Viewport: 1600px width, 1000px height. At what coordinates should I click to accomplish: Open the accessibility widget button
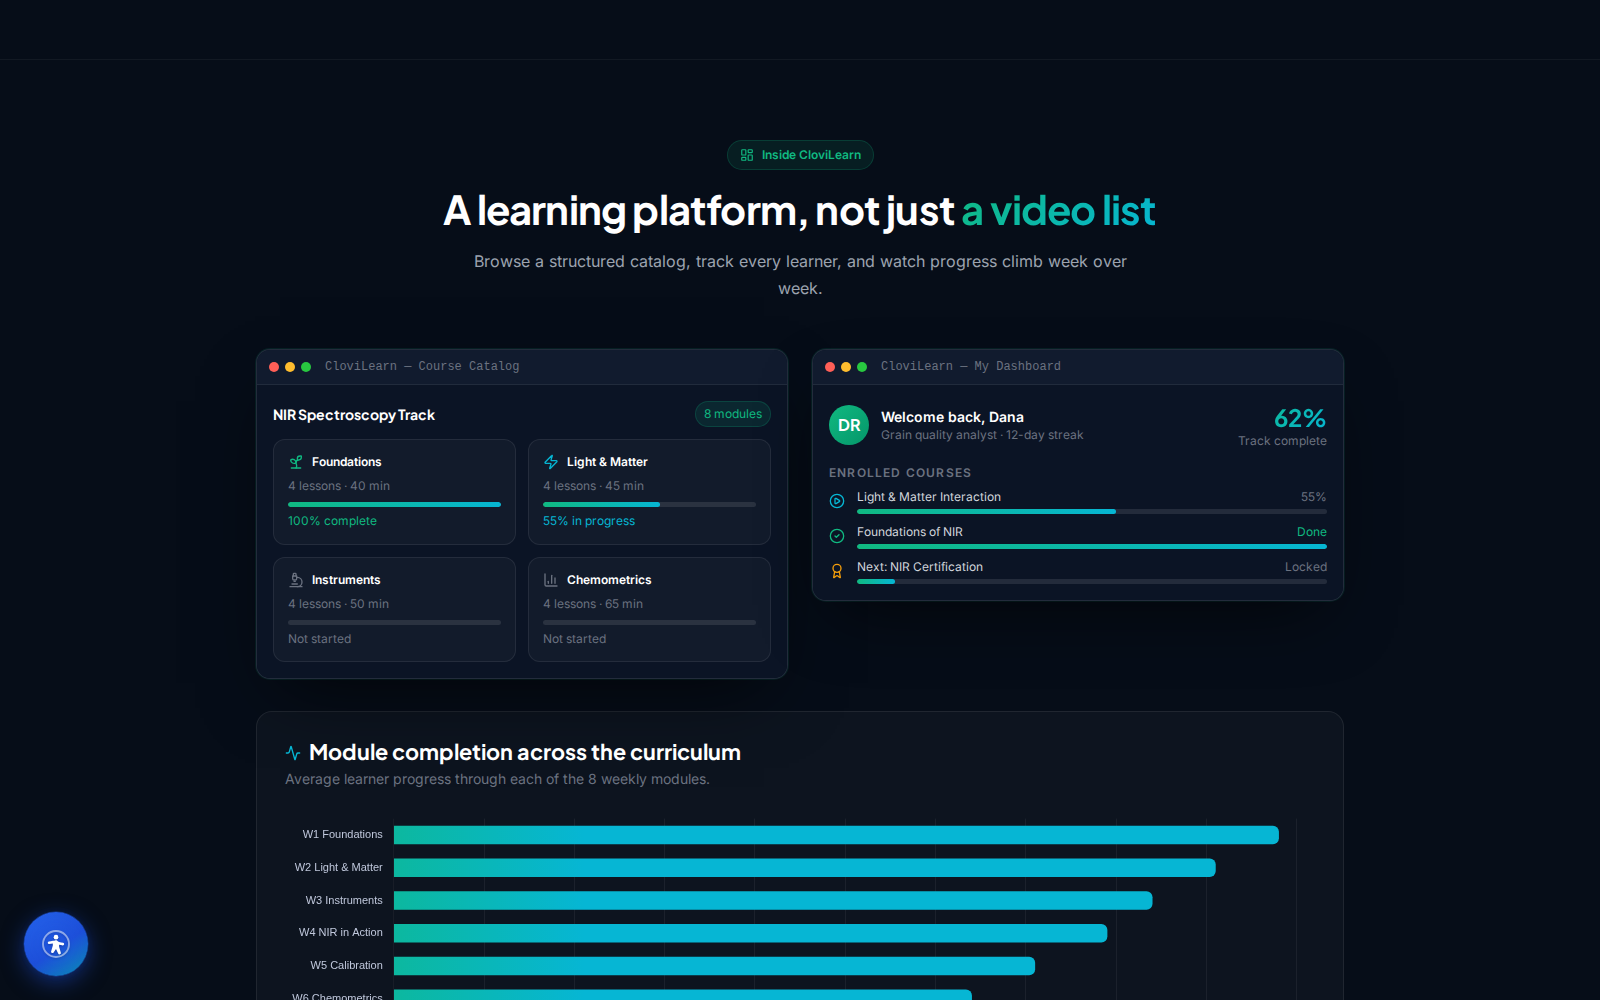pyautogui.click(x=56, y=944)
